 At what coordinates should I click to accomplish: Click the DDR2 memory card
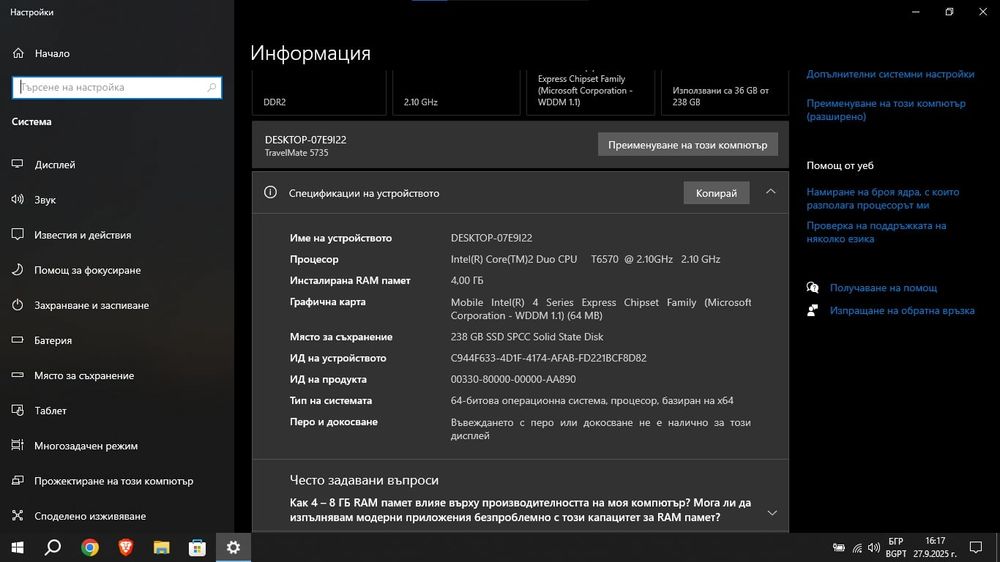[319, 92]
